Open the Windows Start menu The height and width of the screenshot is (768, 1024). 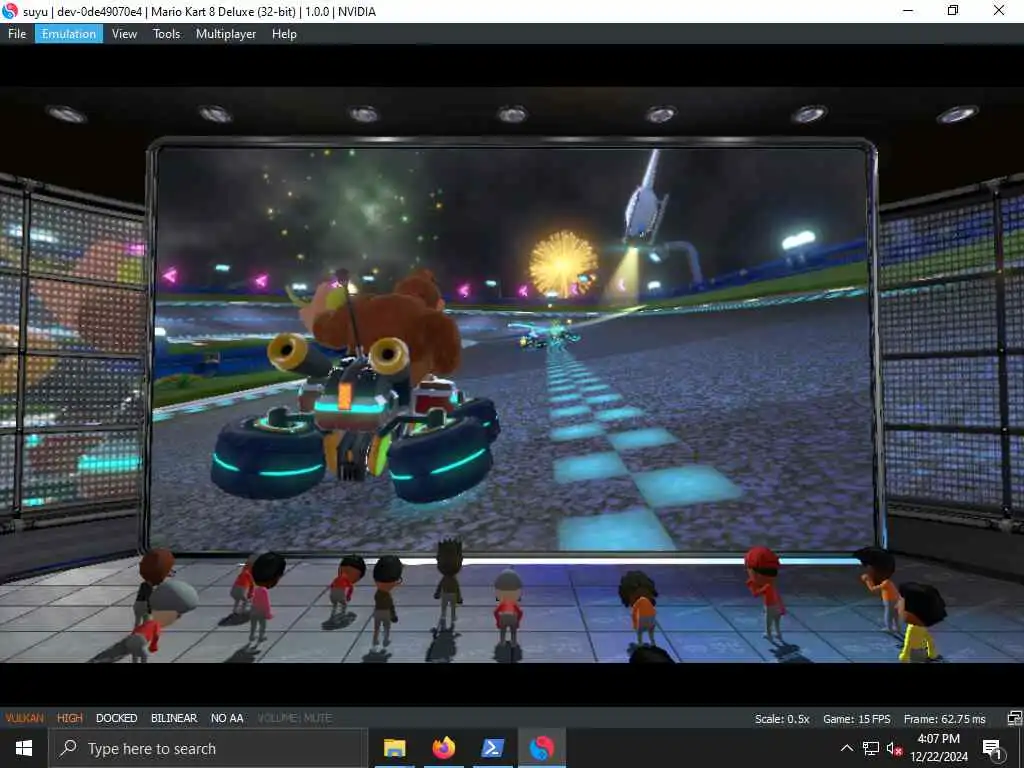point(24,748)
